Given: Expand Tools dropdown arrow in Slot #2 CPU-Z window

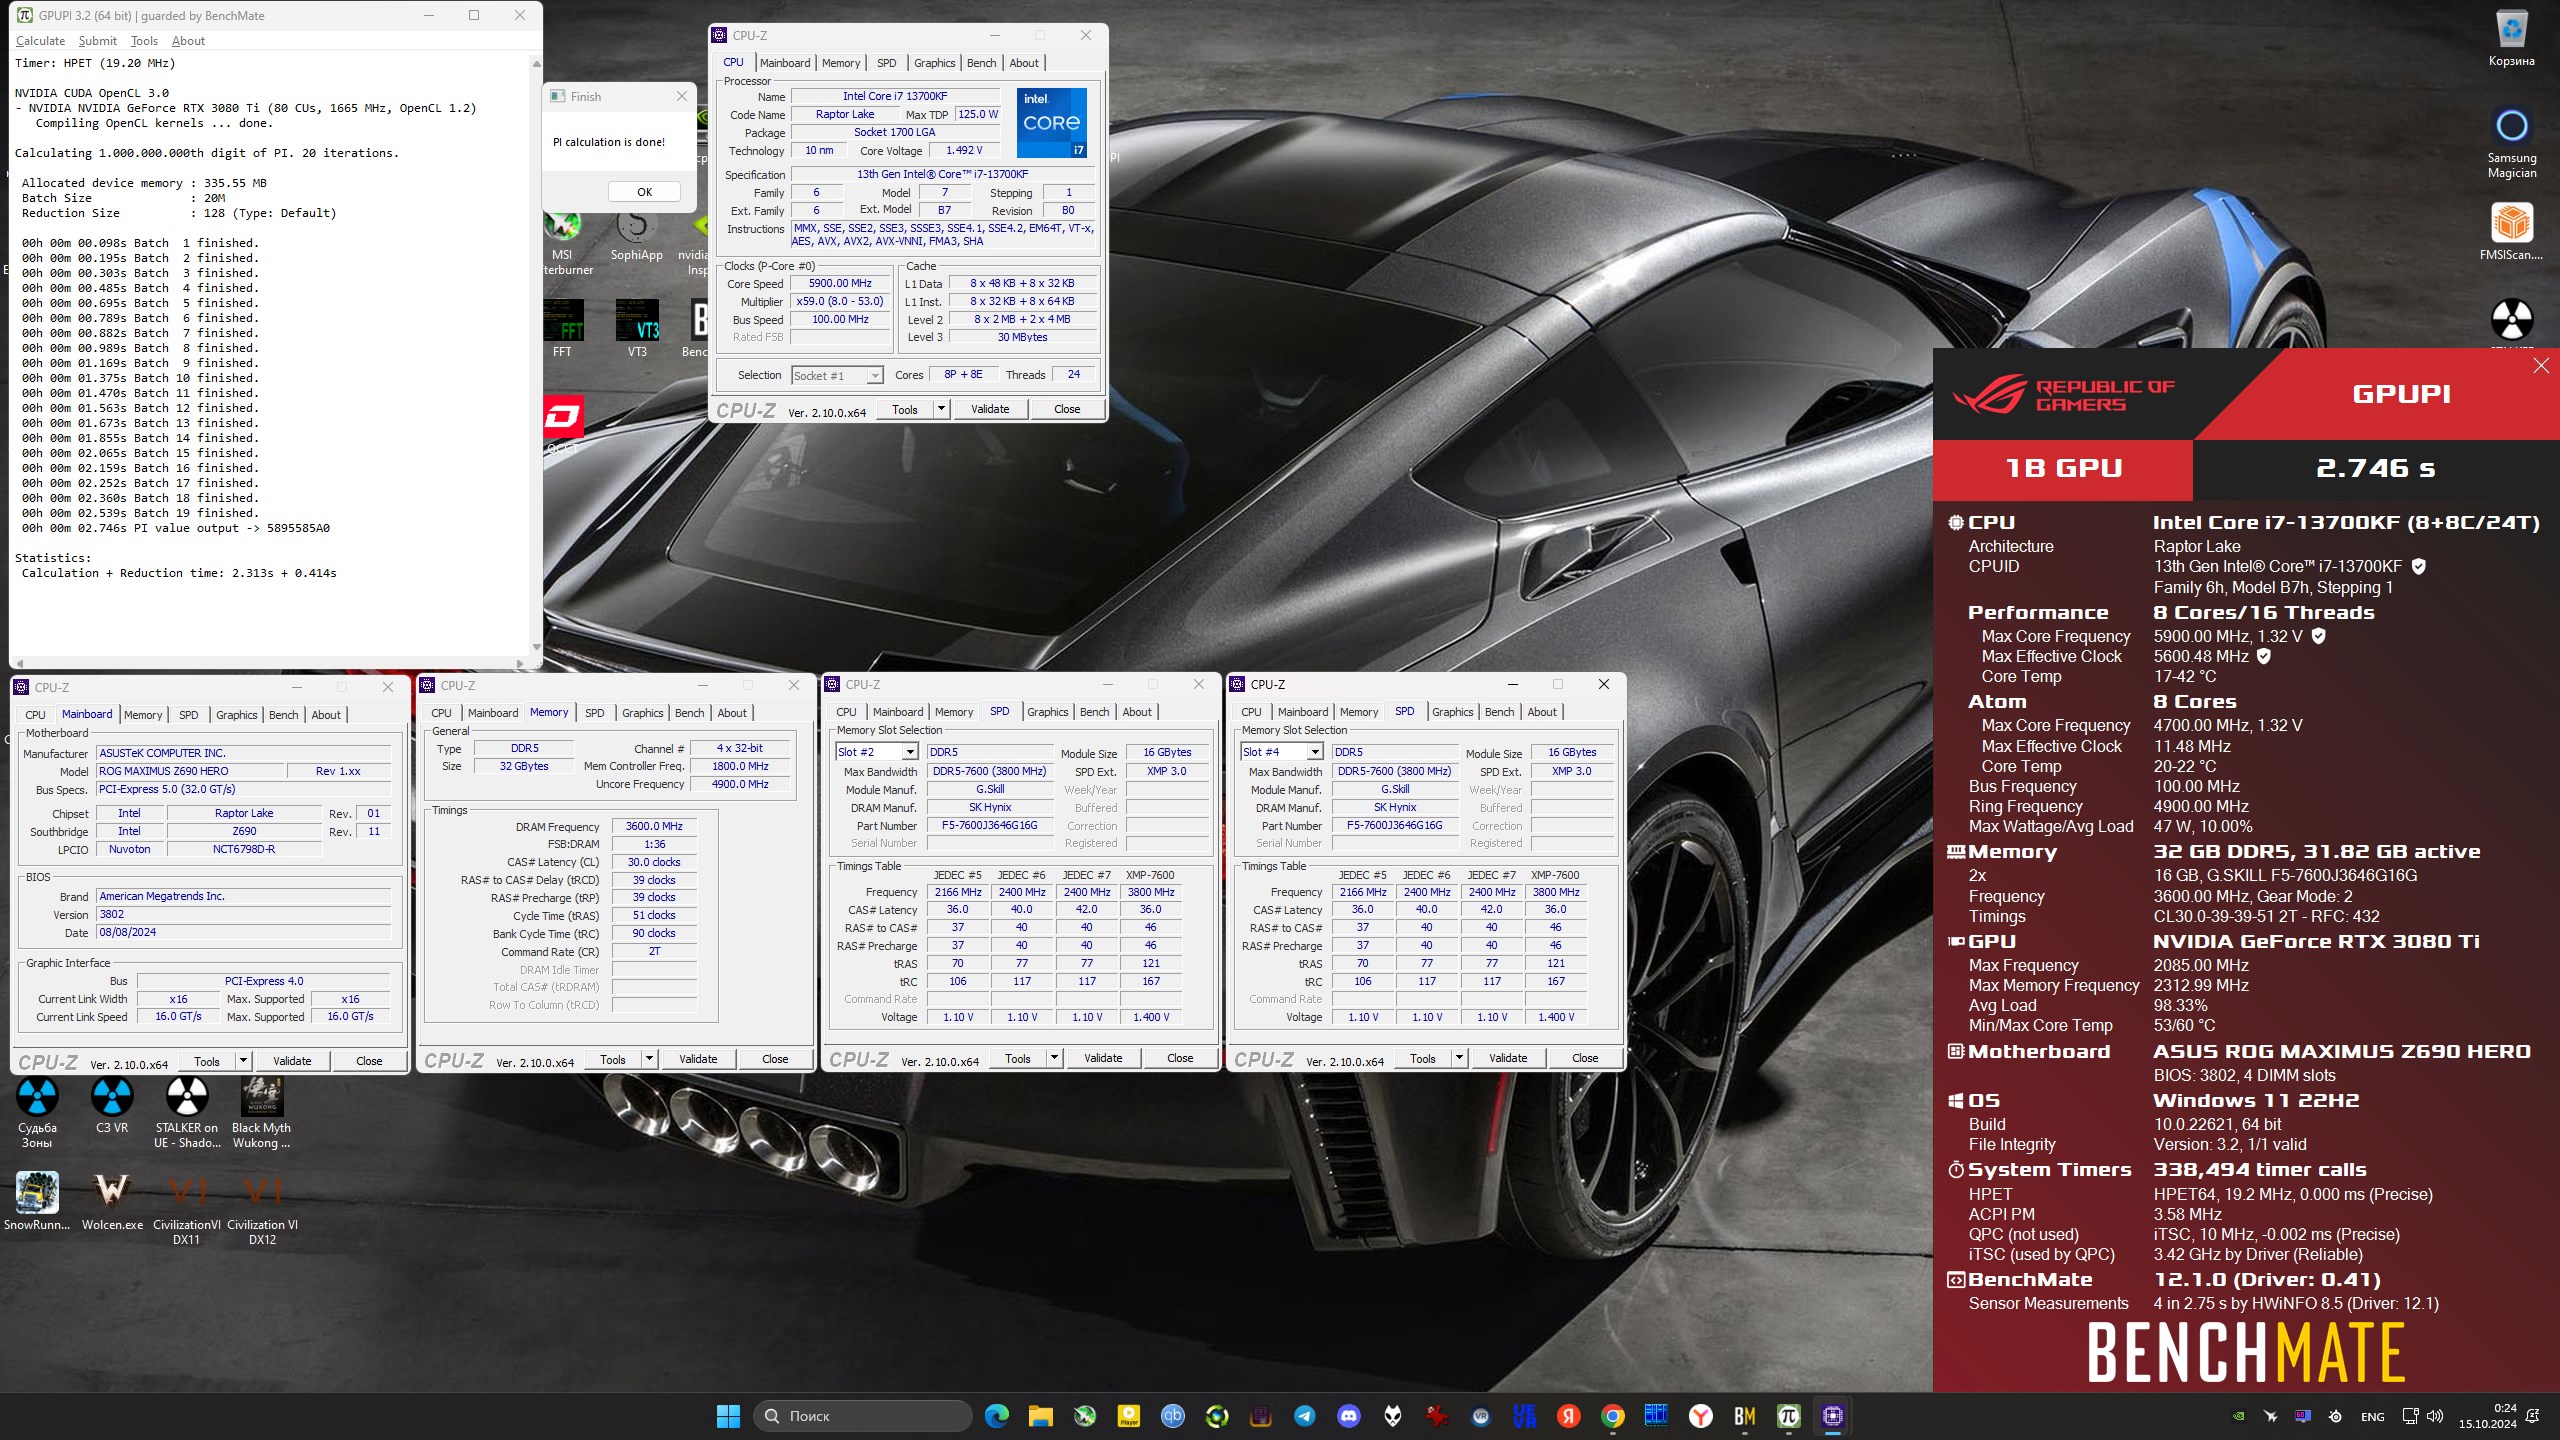Looking at the screenshot, I should point(1054,1058).
